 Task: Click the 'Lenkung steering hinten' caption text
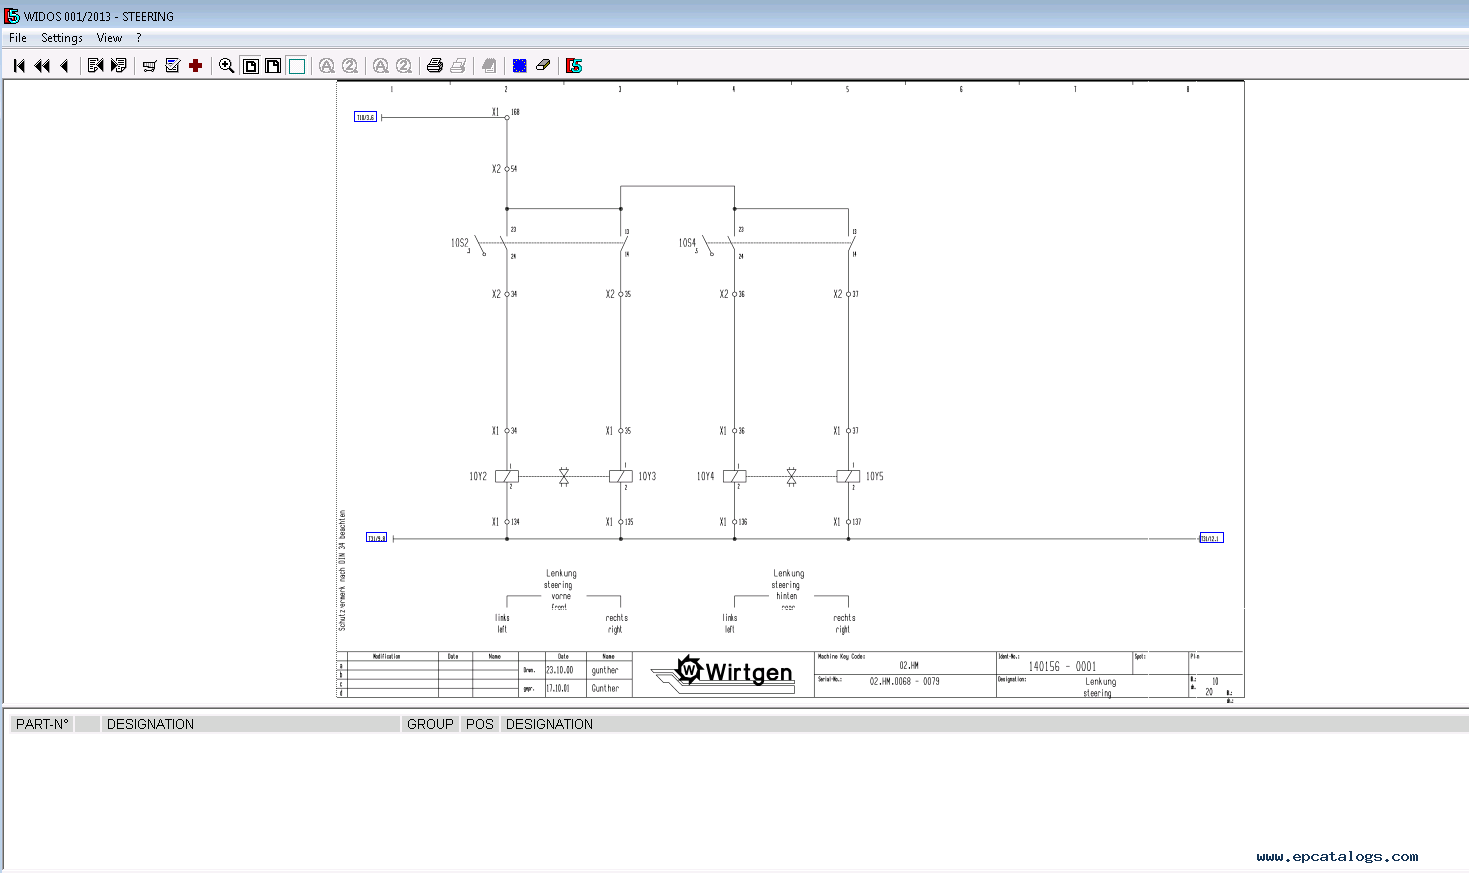click(788, 590)
